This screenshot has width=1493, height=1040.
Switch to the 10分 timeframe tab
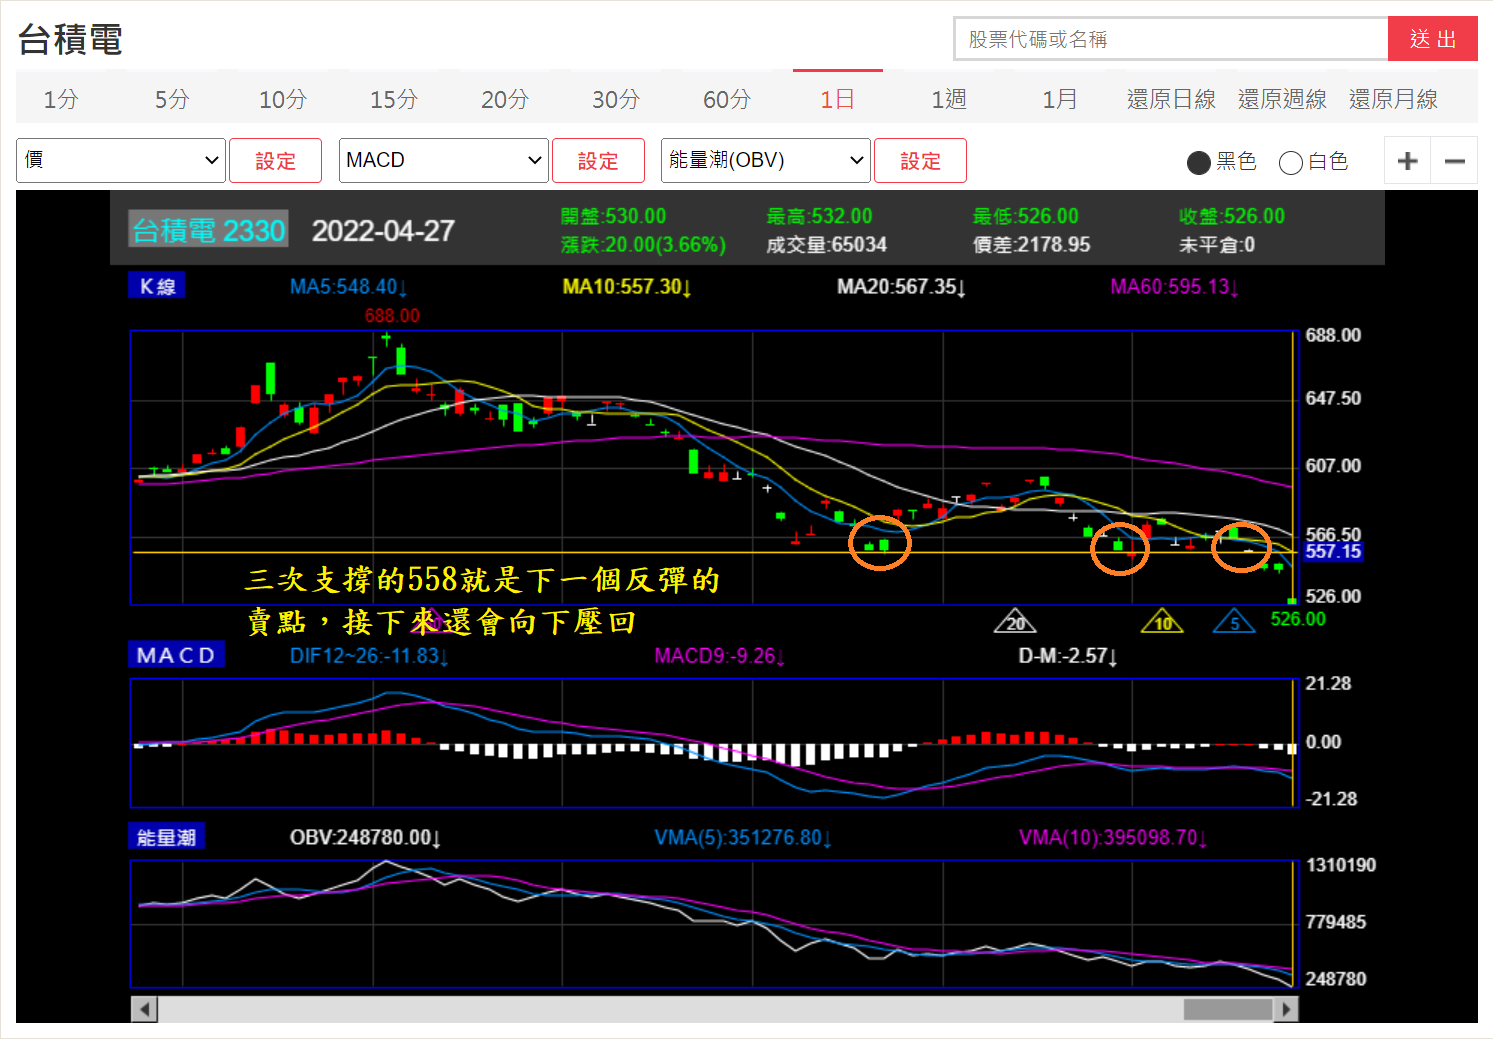point(283,99)
